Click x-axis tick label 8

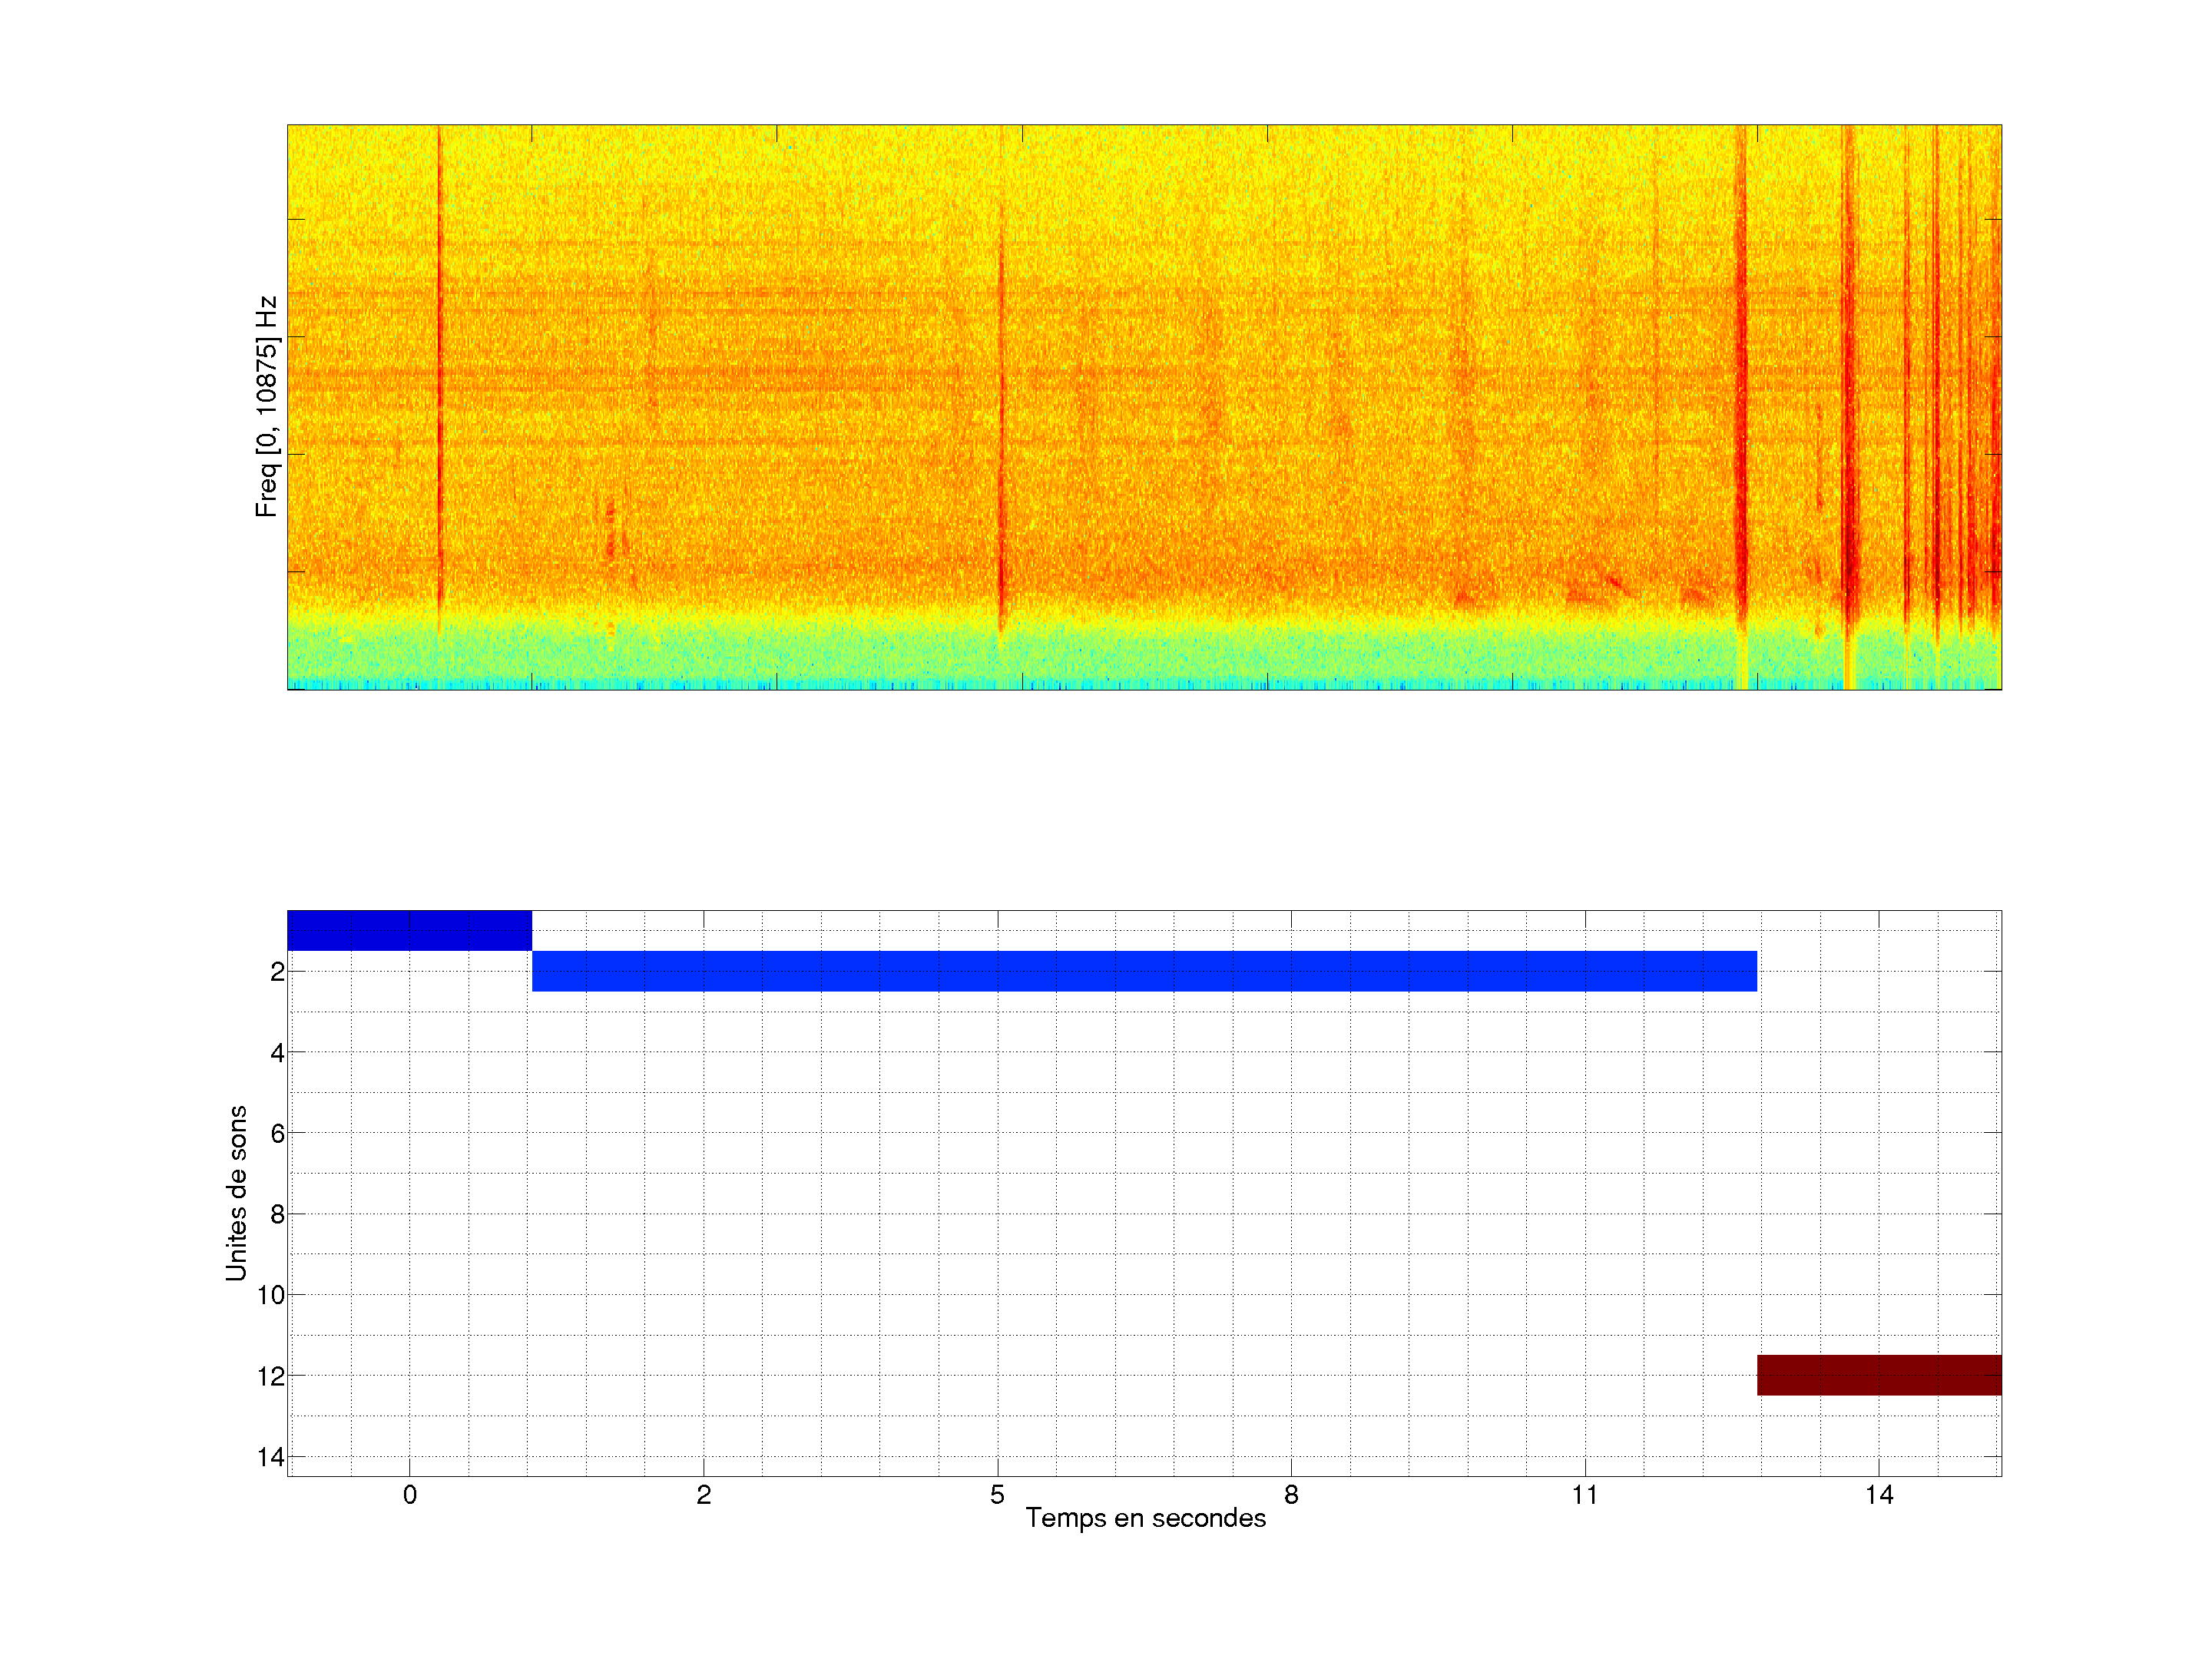point(1291,1495)
